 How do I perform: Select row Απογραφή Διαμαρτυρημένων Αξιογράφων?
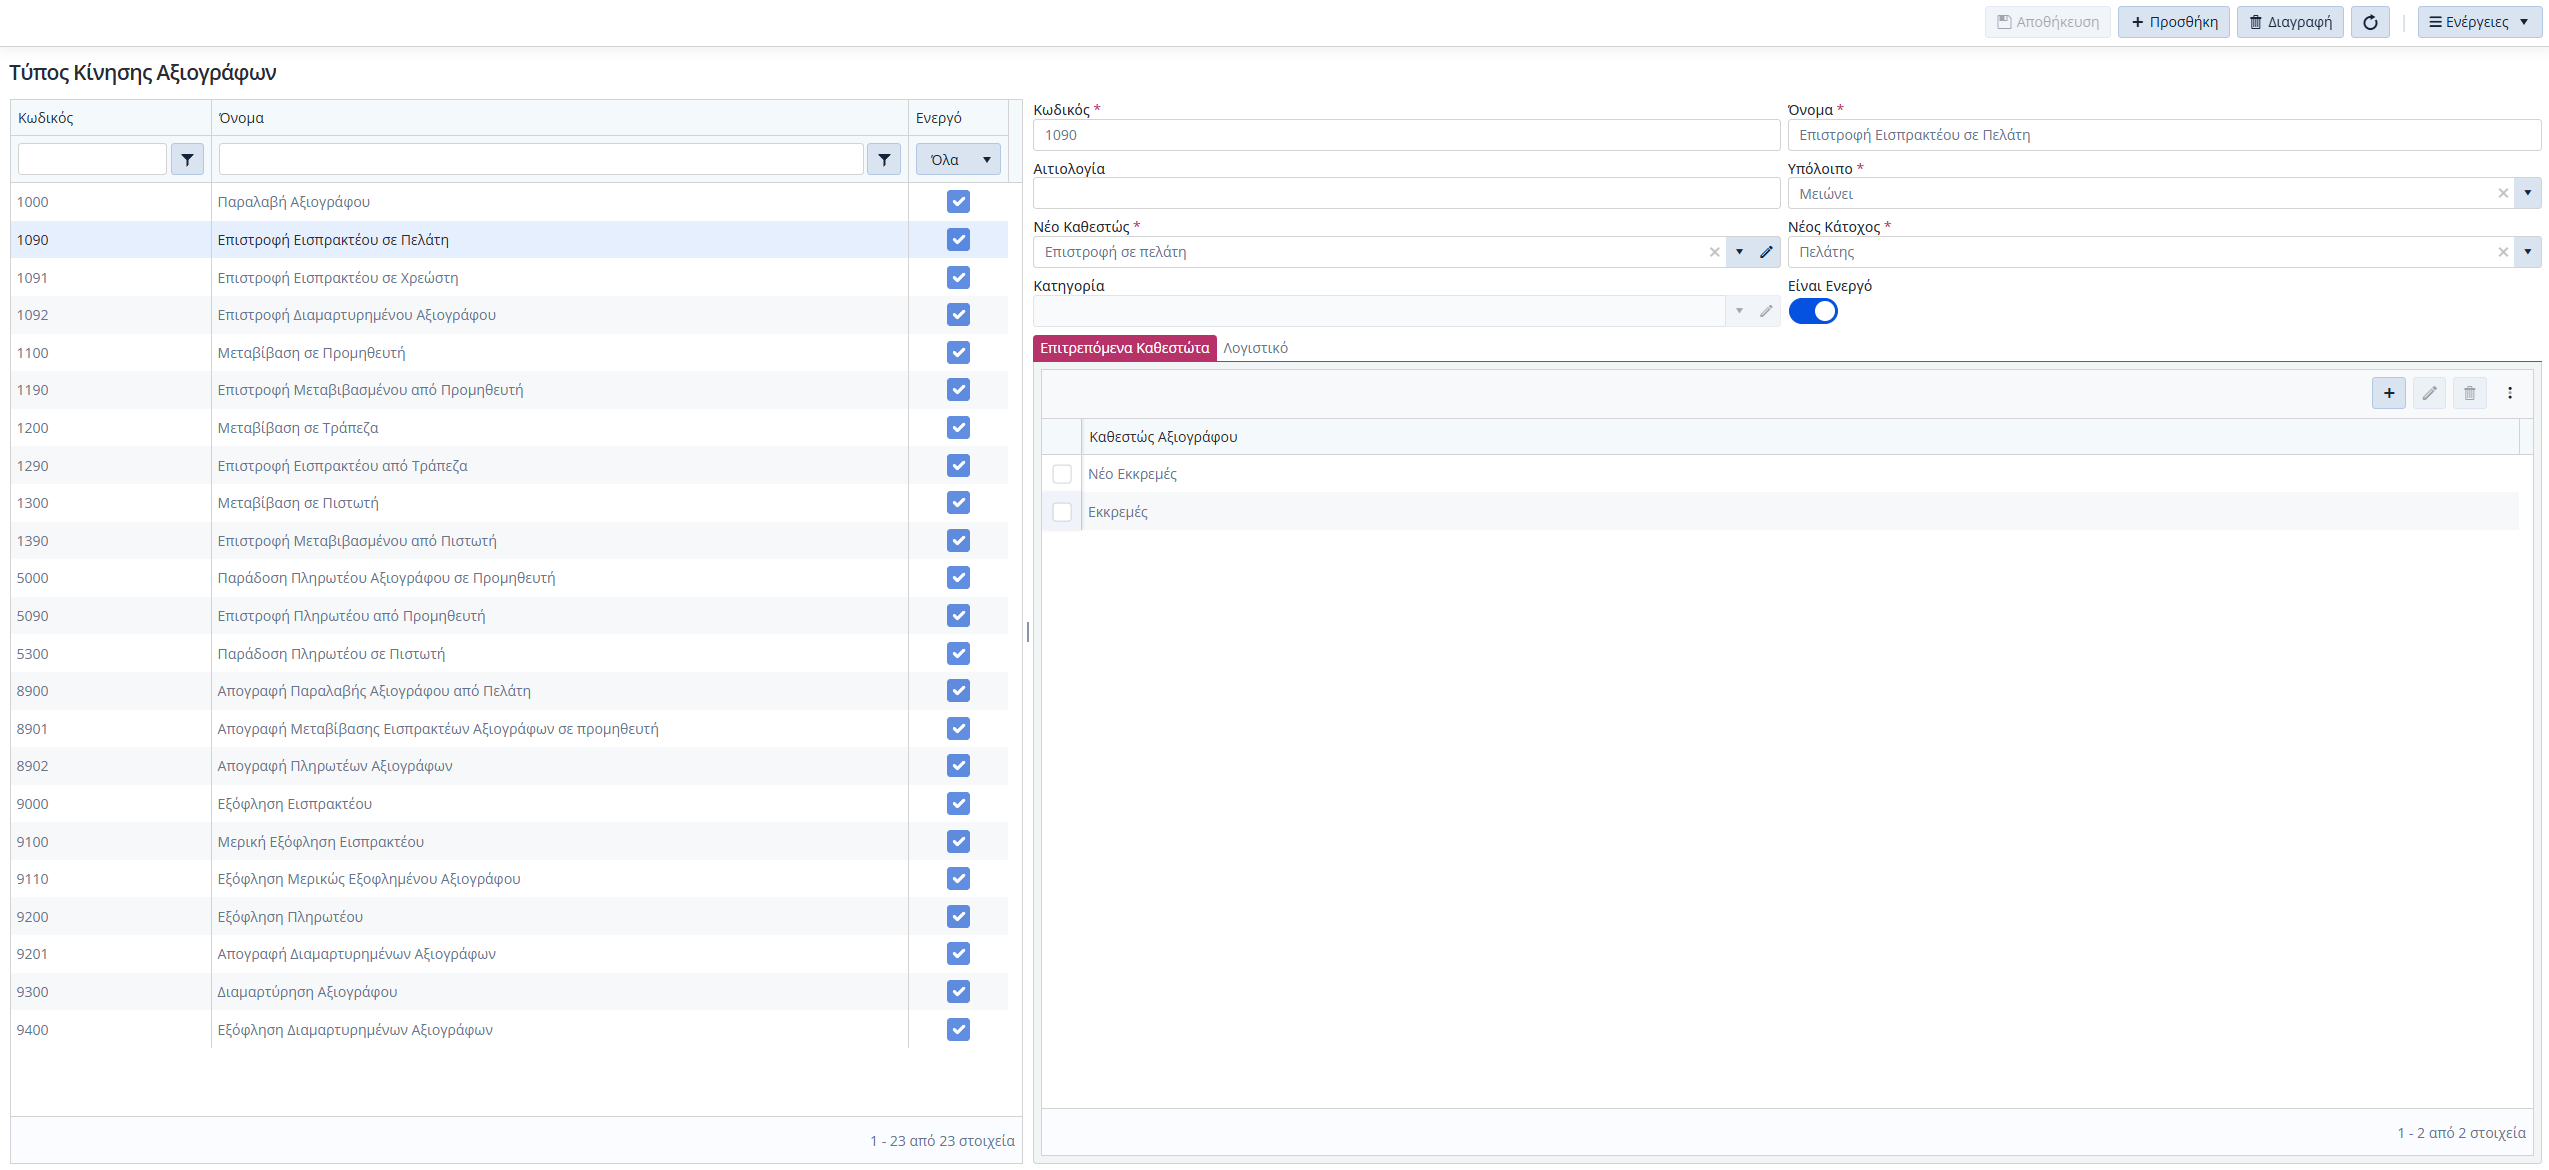click(509, 954)
